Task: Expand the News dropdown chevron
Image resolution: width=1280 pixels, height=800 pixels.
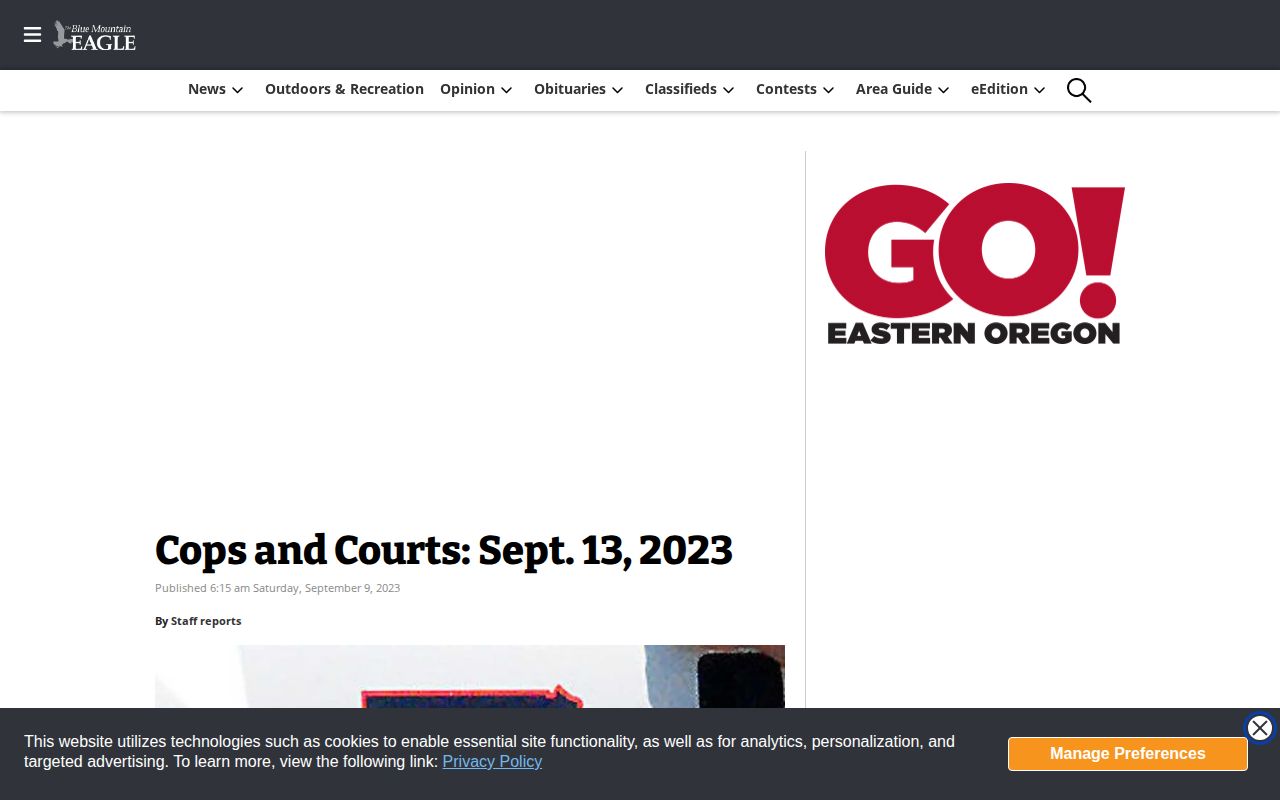Action: point(238,90)
